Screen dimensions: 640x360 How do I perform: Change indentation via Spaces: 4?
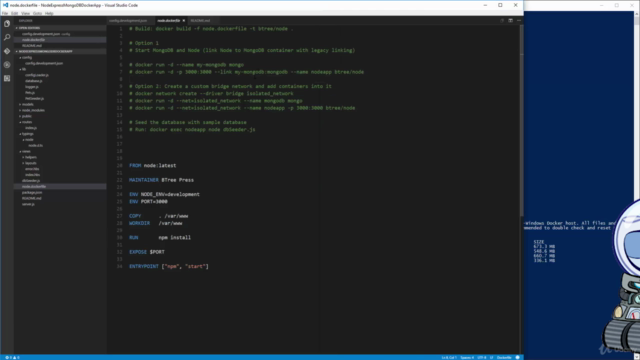(x=467, y=358)
